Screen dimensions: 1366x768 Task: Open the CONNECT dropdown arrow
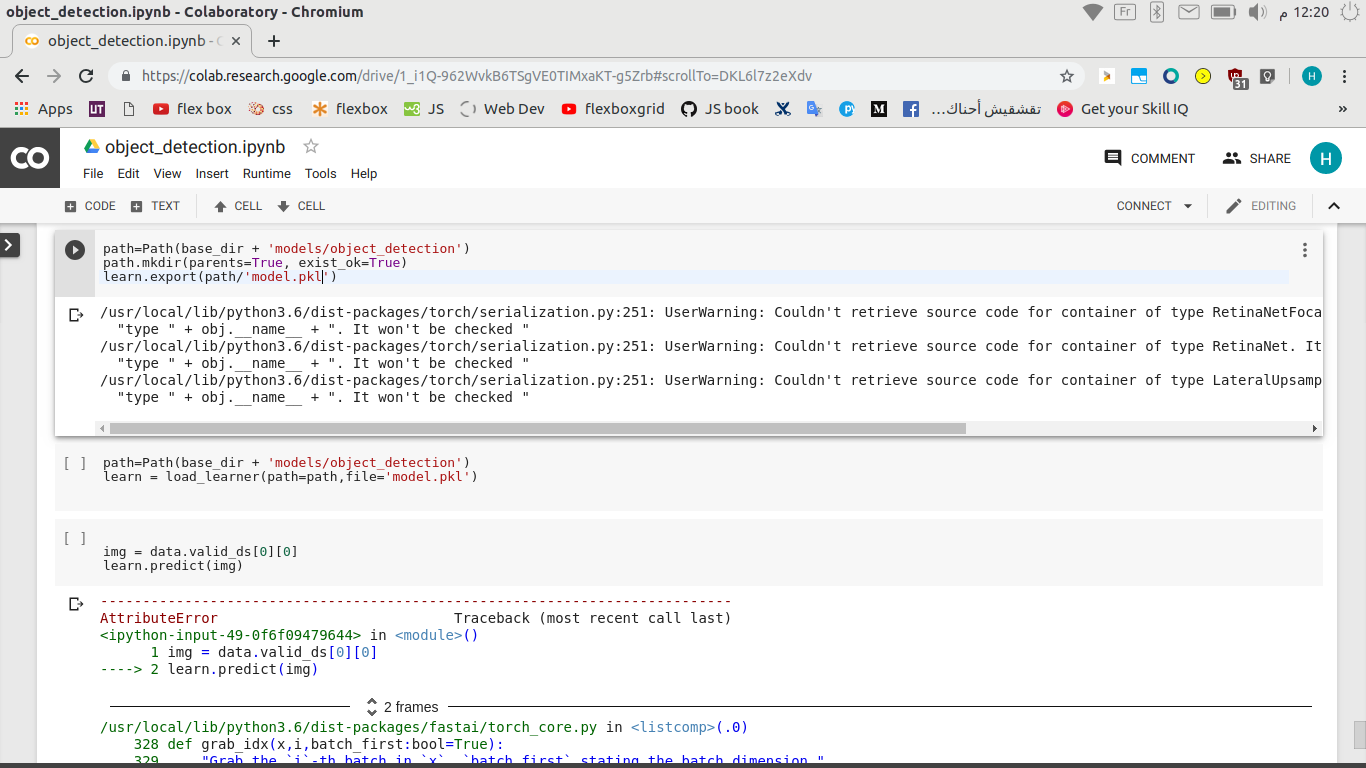click(1188, 206)
